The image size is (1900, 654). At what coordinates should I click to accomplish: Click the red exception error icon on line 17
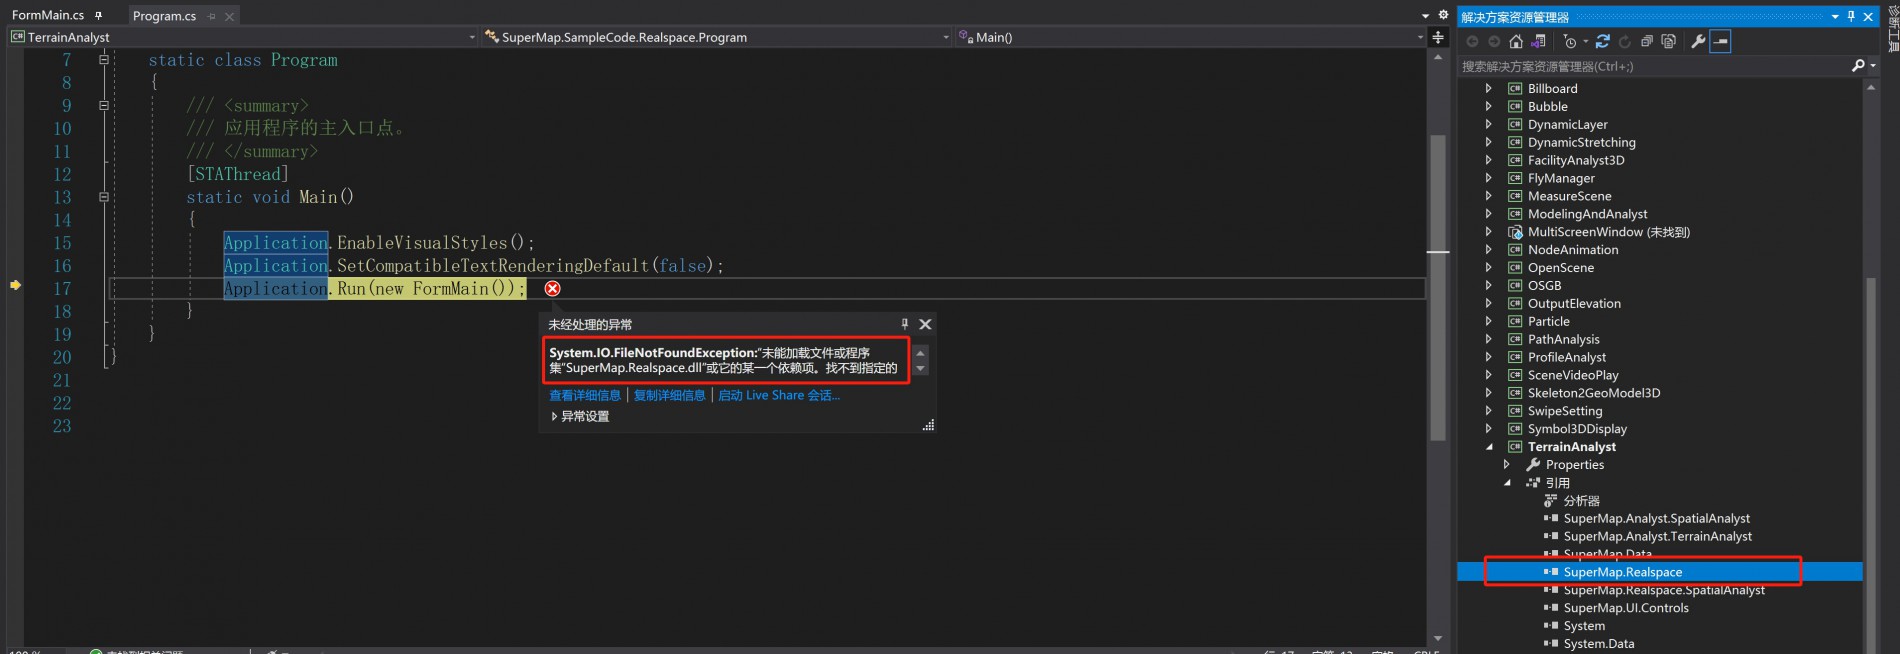552,288
